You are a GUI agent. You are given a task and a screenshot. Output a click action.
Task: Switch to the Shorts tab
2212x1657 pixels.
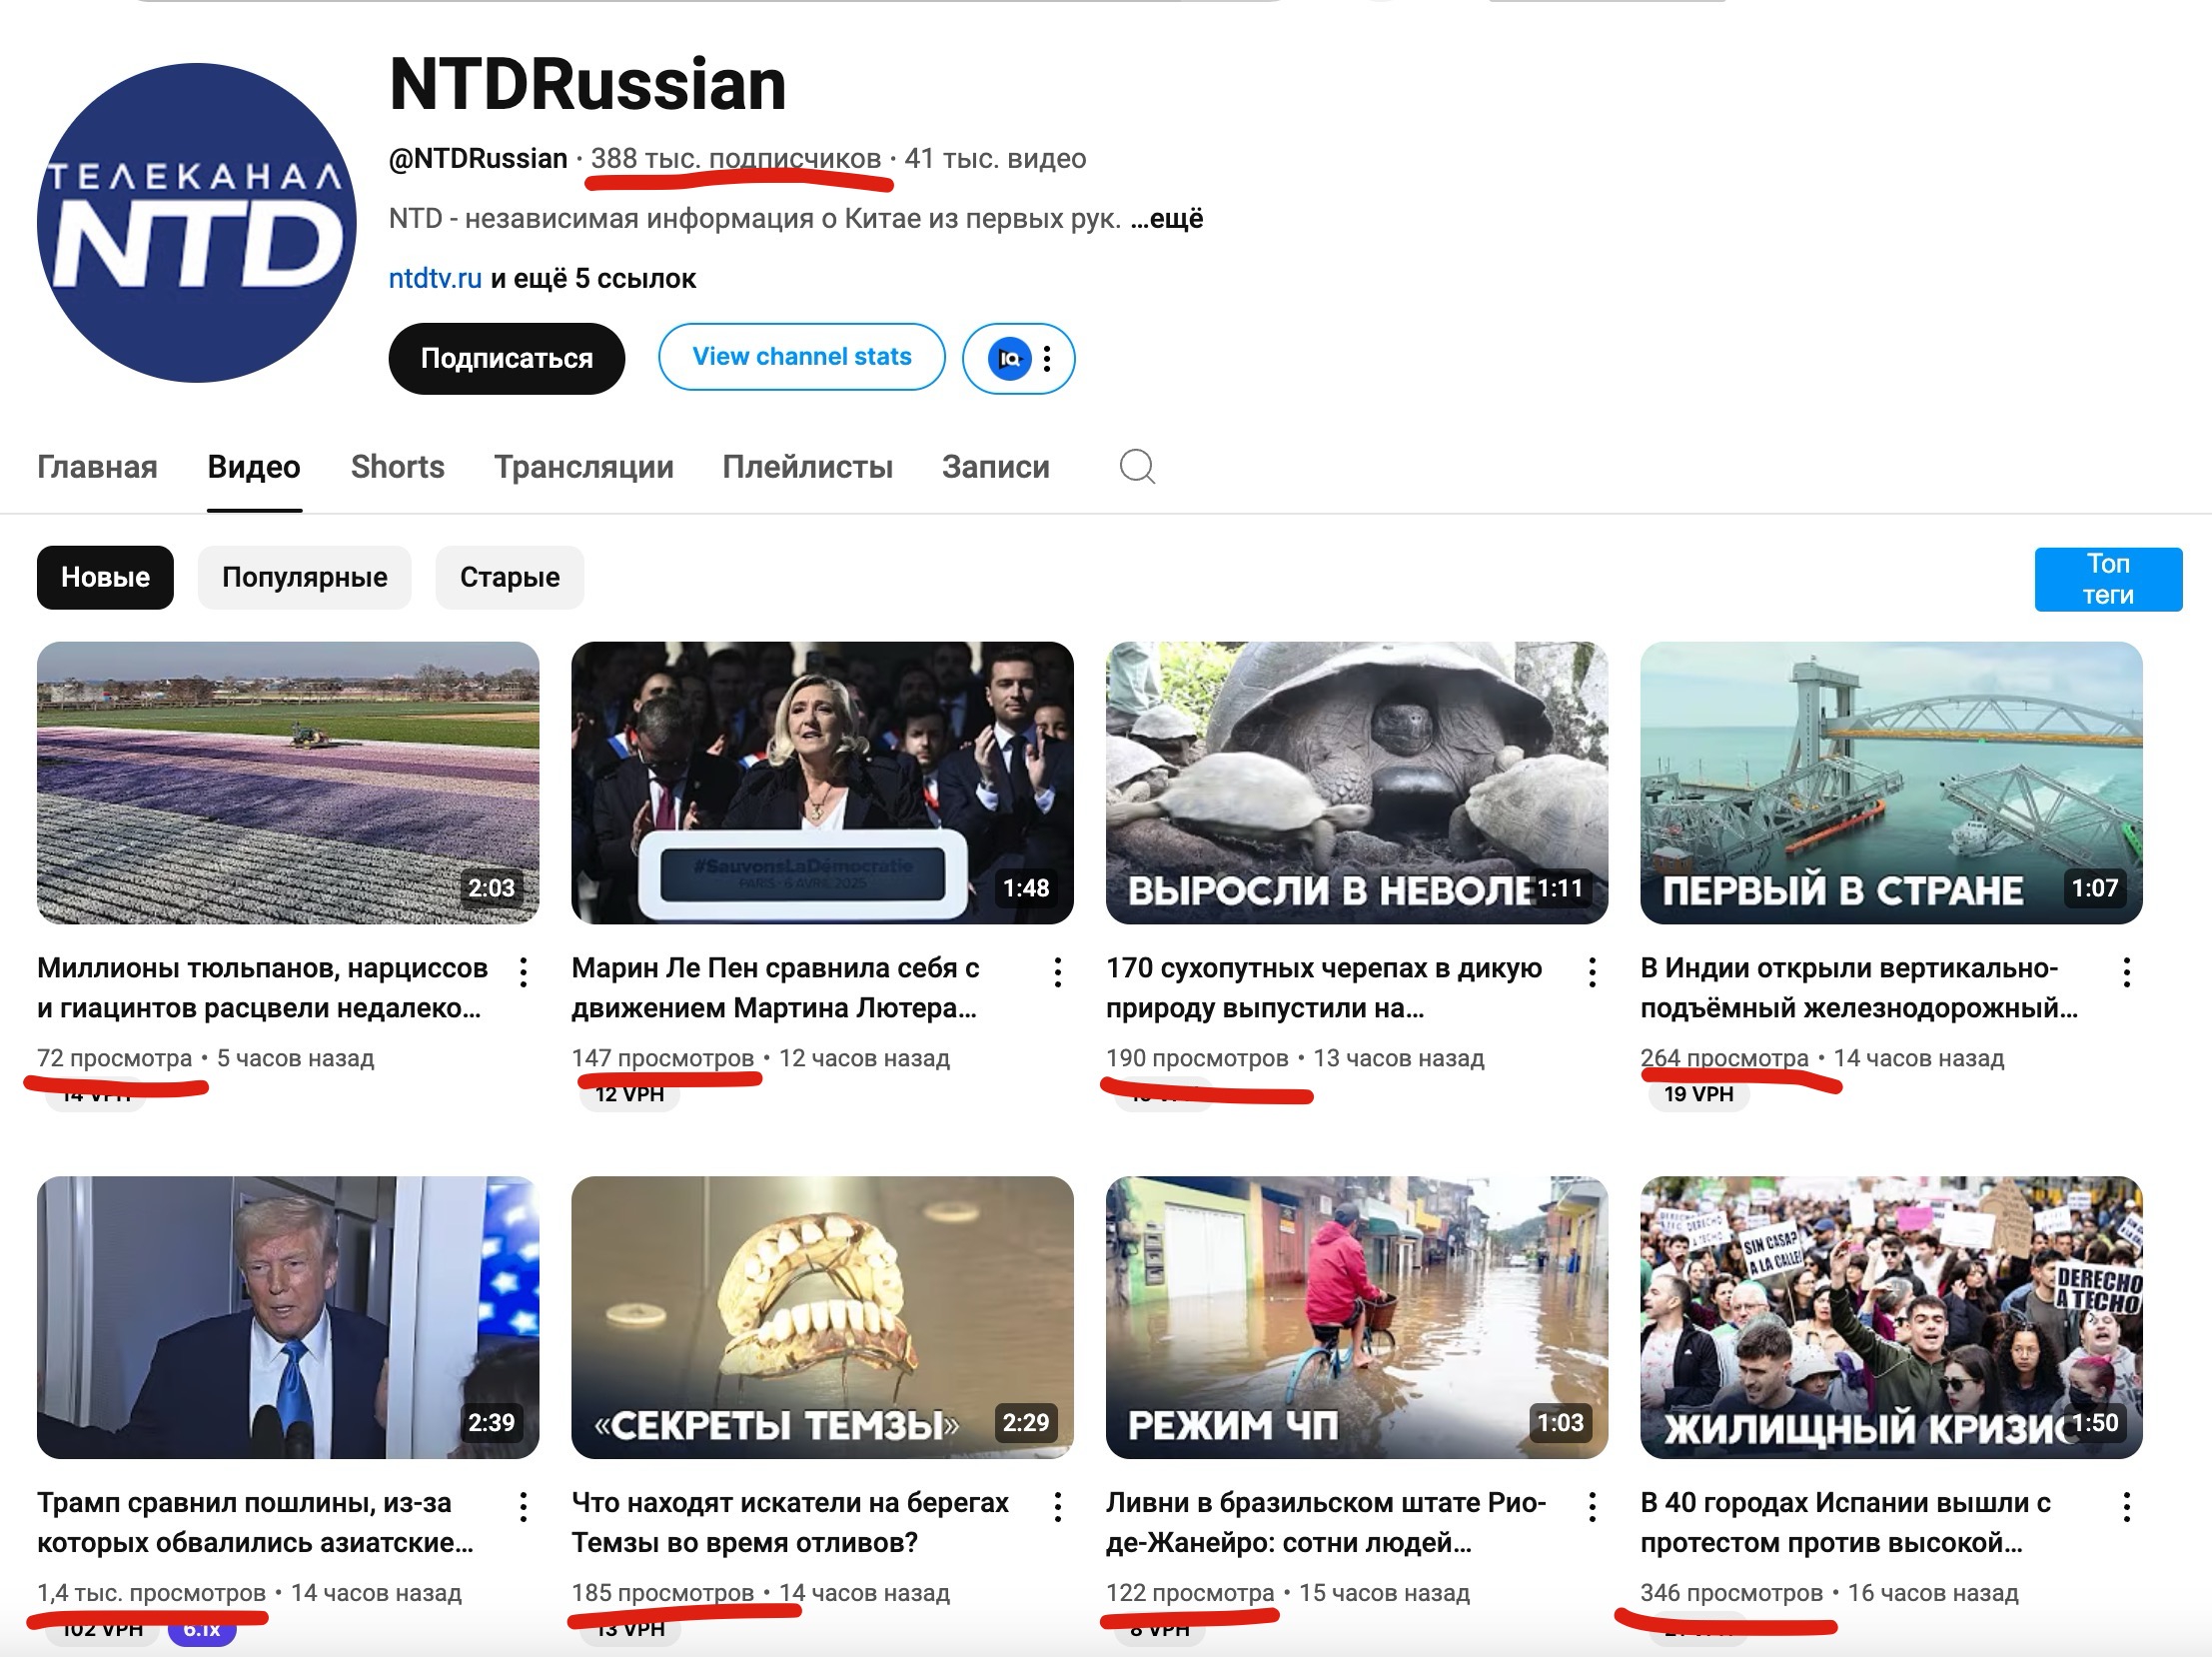(397, 466)
